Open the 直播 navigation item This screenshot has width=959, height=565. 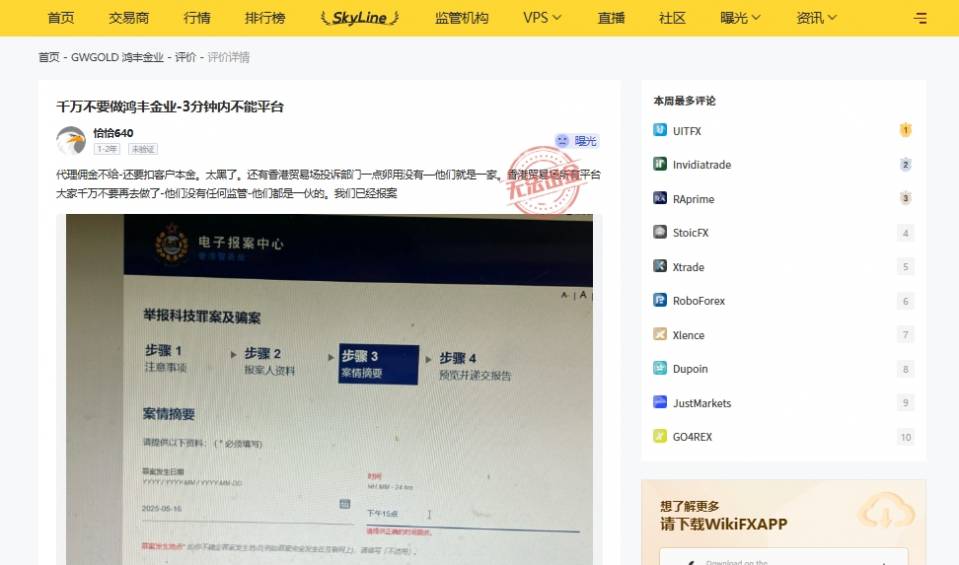point(611,18)
